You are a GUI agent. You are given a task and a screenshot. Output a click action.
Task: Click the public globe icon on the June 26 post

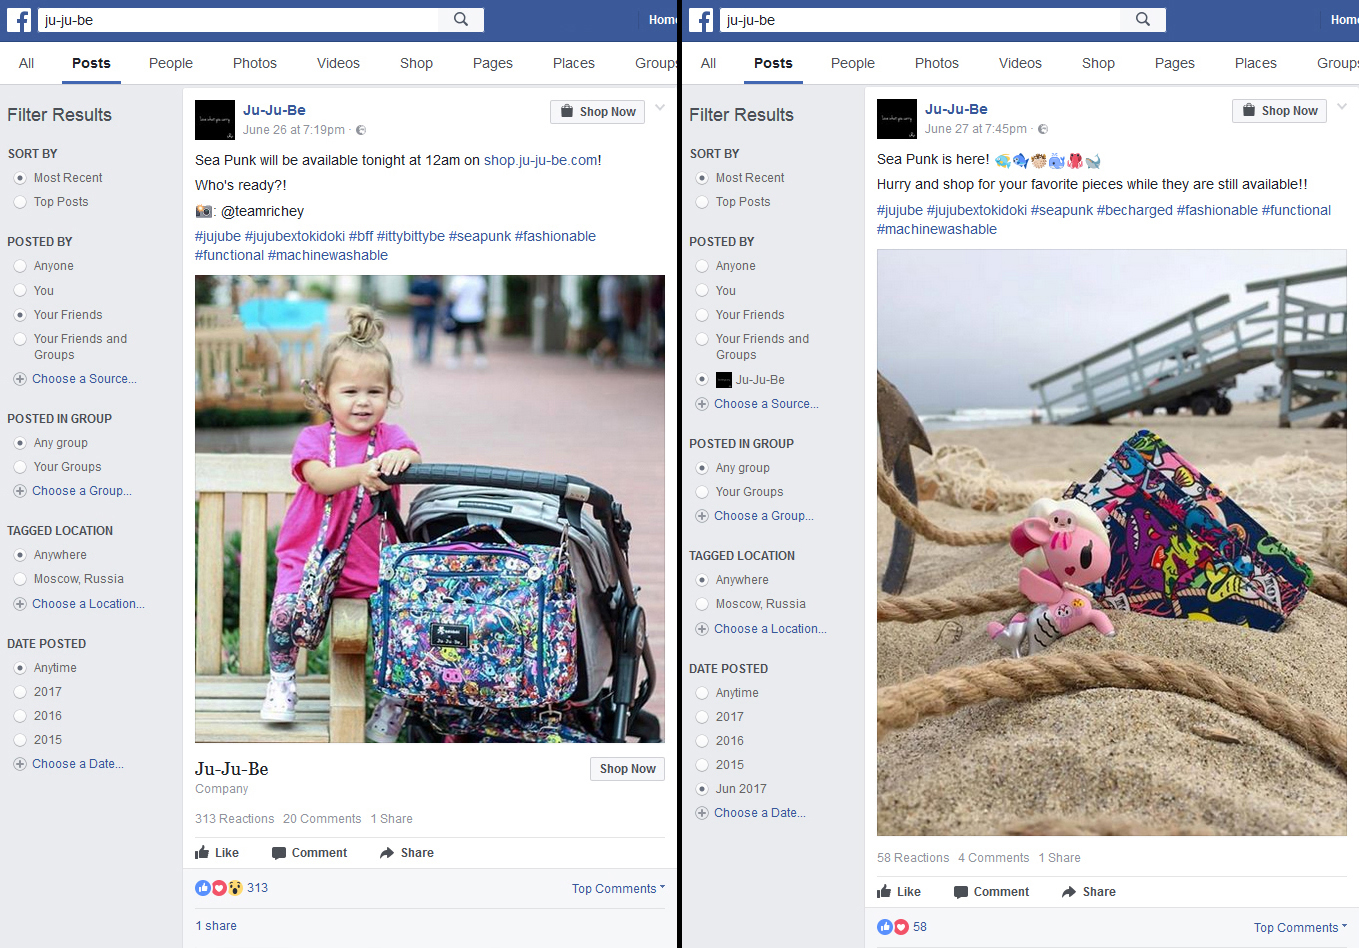(361, 130)
